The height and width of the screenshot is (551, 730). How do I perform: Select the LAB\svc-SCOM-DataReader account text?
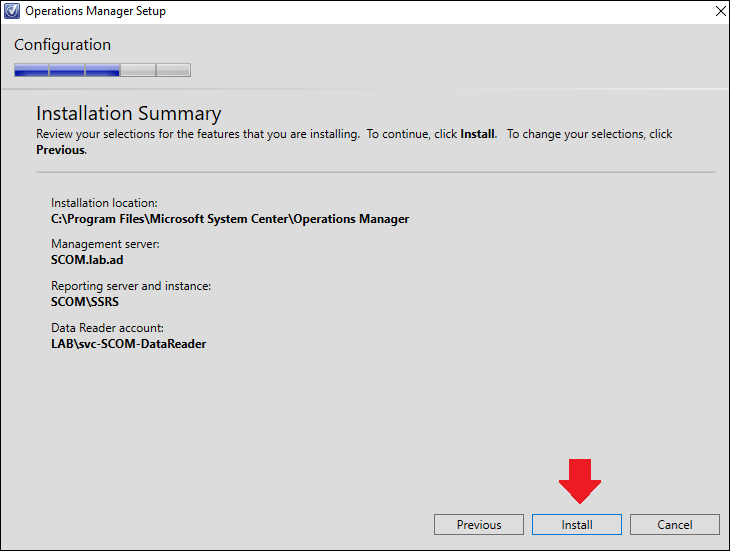128,344
